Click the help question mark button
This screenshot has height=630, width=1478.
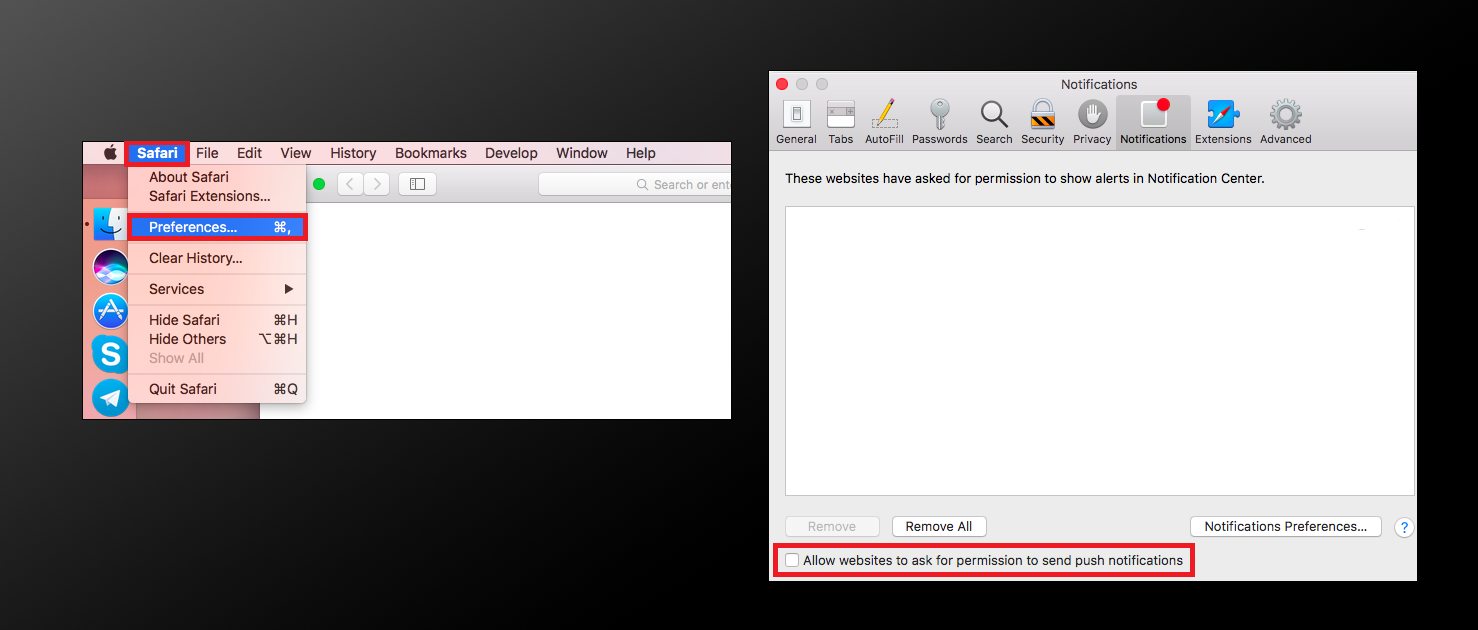pyautogui.click(x=1404, y=527)
